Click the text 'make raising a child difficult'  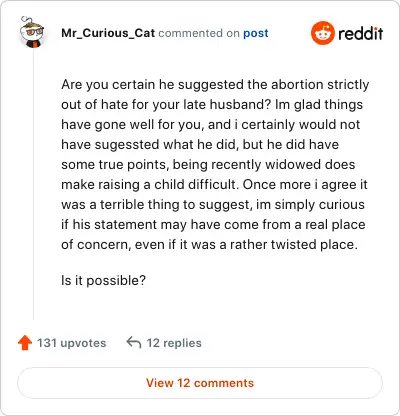click(x=149, y=185)
